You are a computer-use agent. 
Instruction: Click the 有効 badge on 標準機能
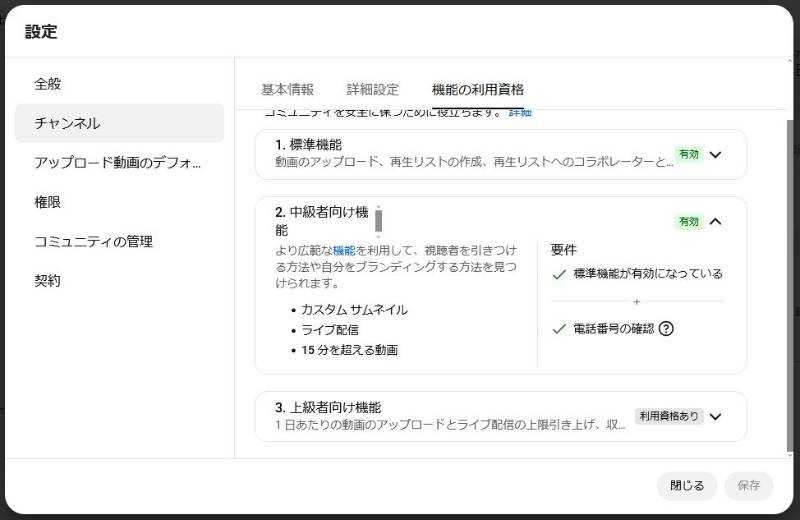coord(689,154)
